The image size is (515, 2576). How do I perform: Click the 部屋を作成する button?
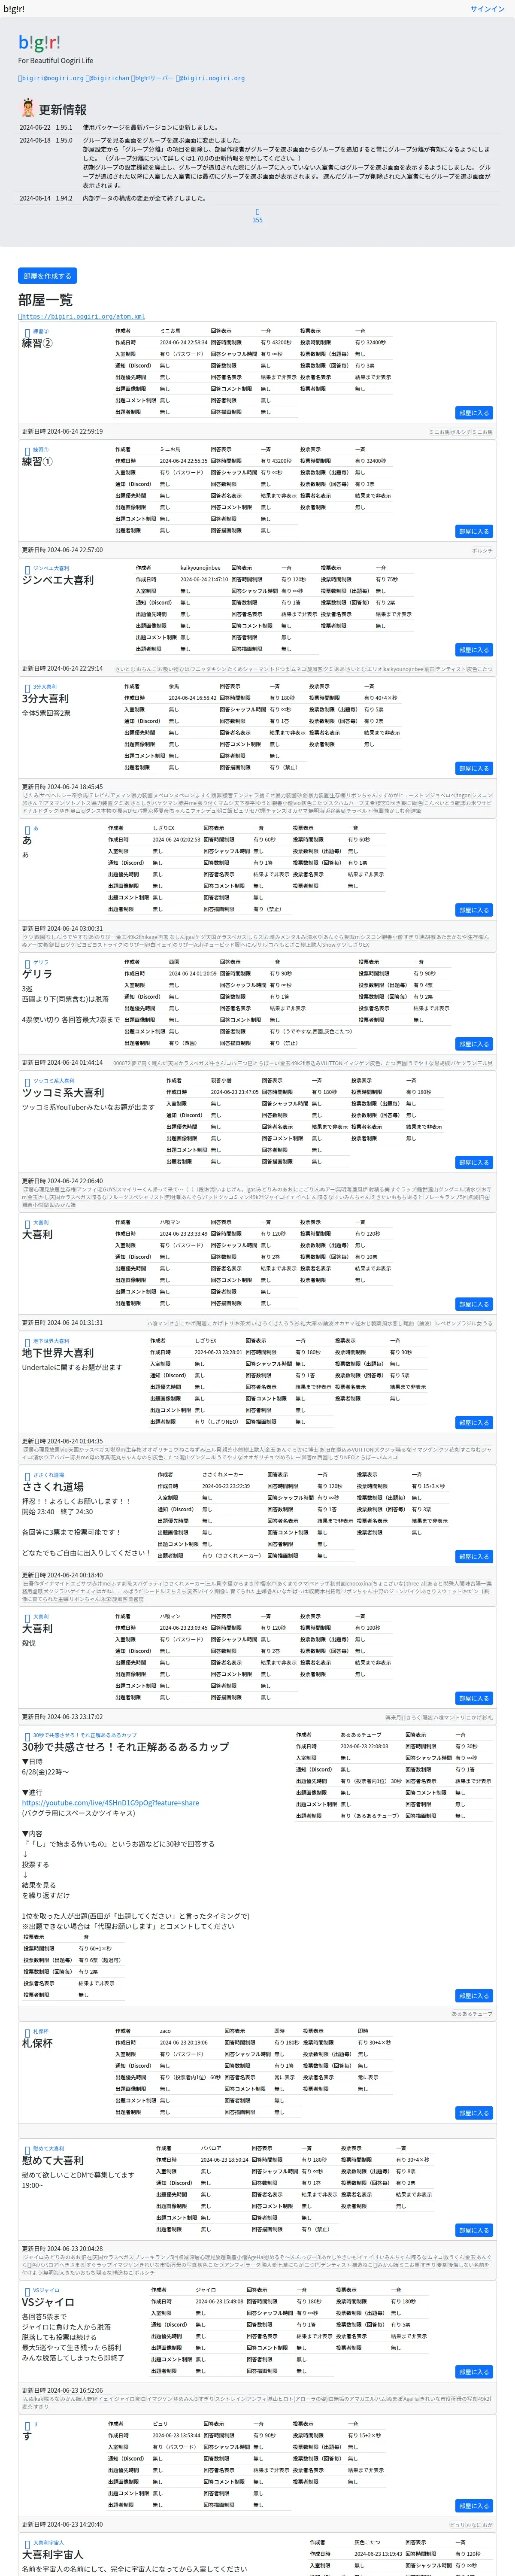(x=47, y=275)
